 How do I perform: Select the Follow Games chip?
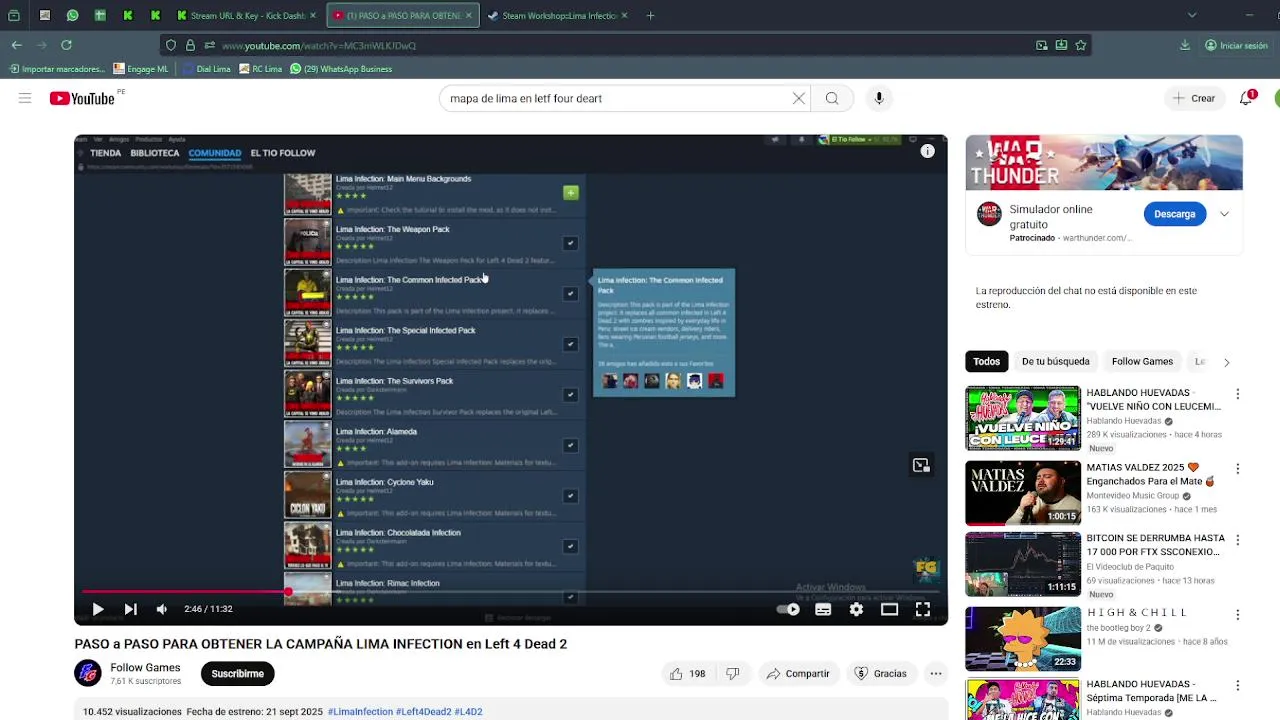click(1142, 361)
